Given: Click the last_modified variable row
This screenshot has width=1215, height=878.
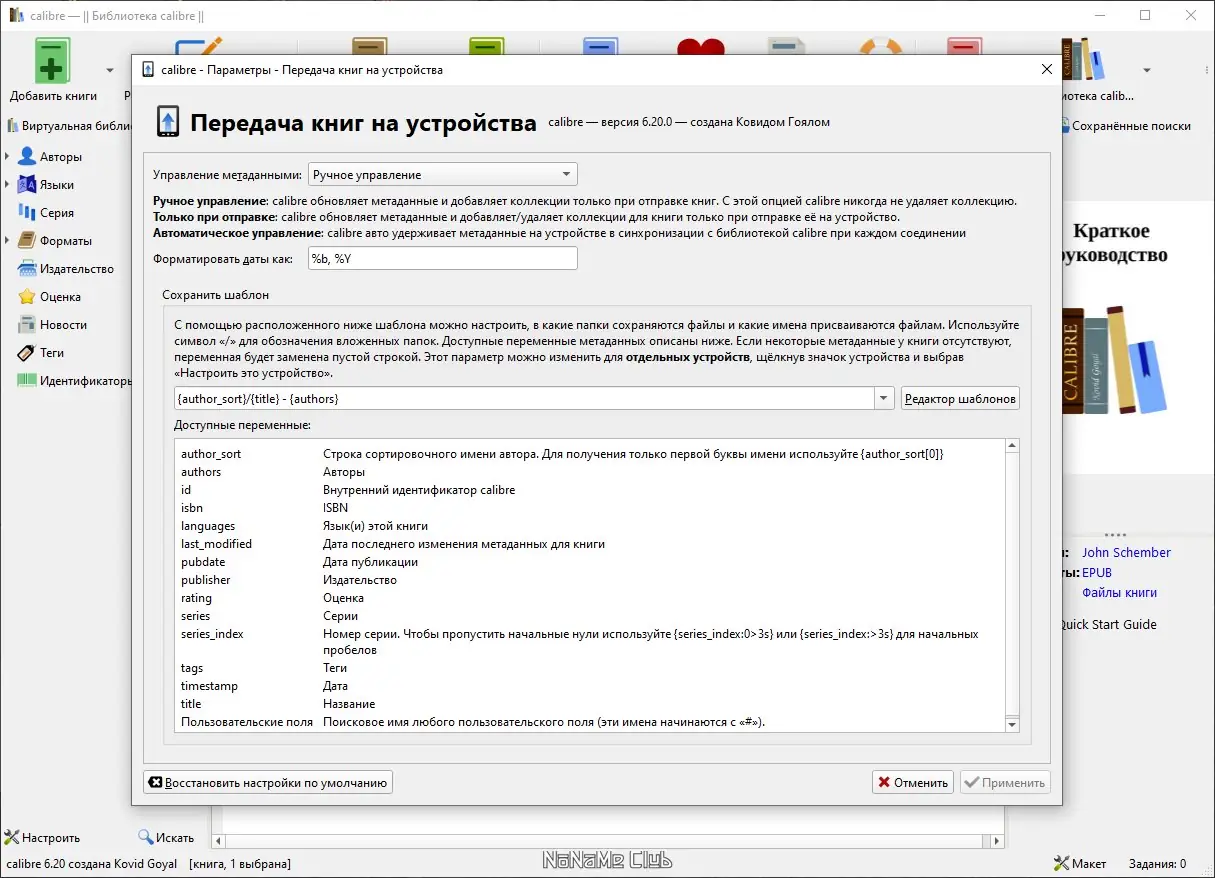Looking at the screenshot, I should (590, 544).
